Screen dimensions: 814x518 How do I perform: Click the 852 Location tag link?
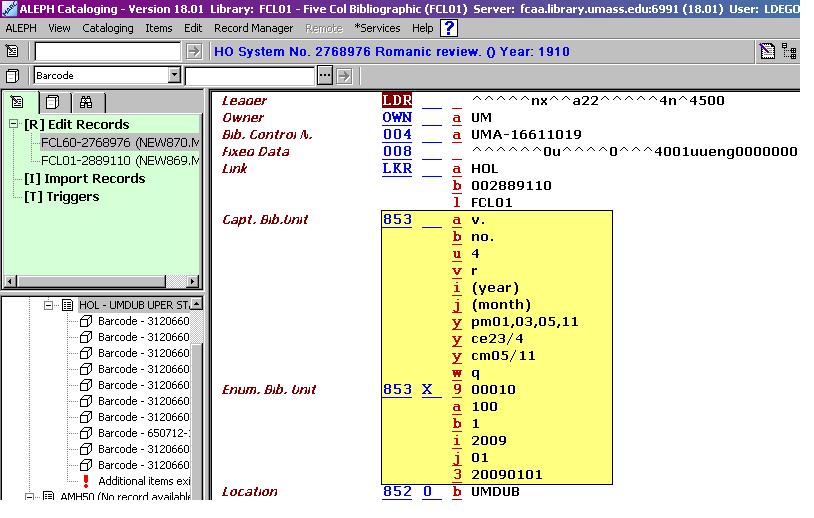click(x=396, y=492)
